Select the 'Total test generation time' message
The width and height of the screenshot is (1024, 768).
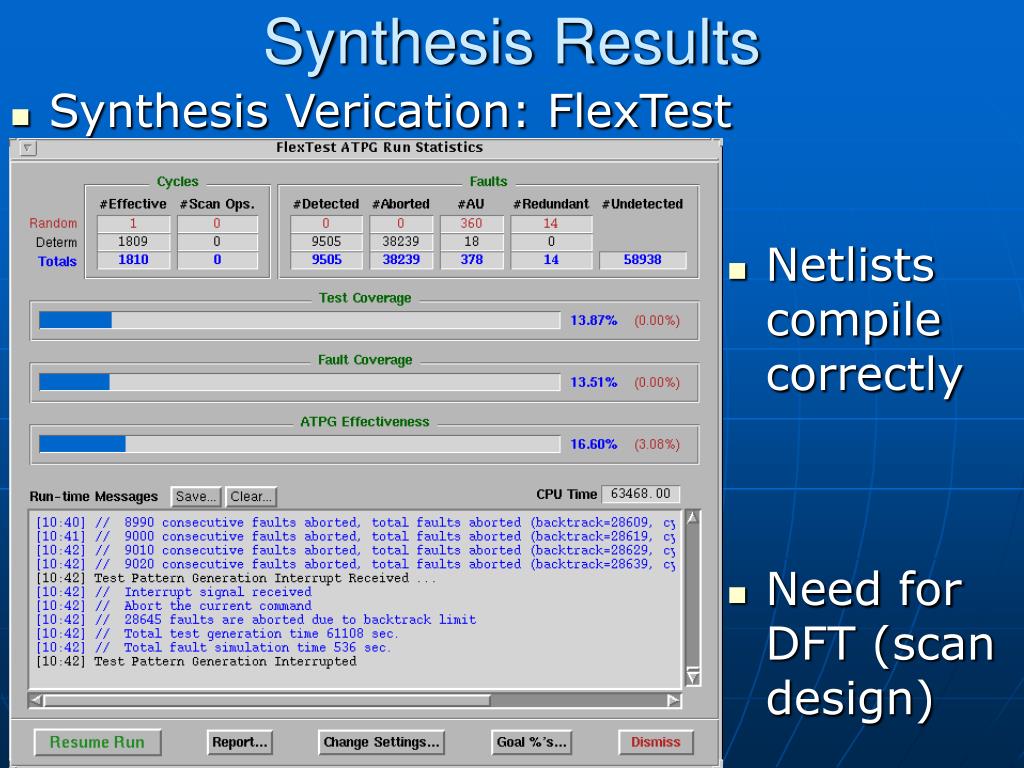[217, 633]
